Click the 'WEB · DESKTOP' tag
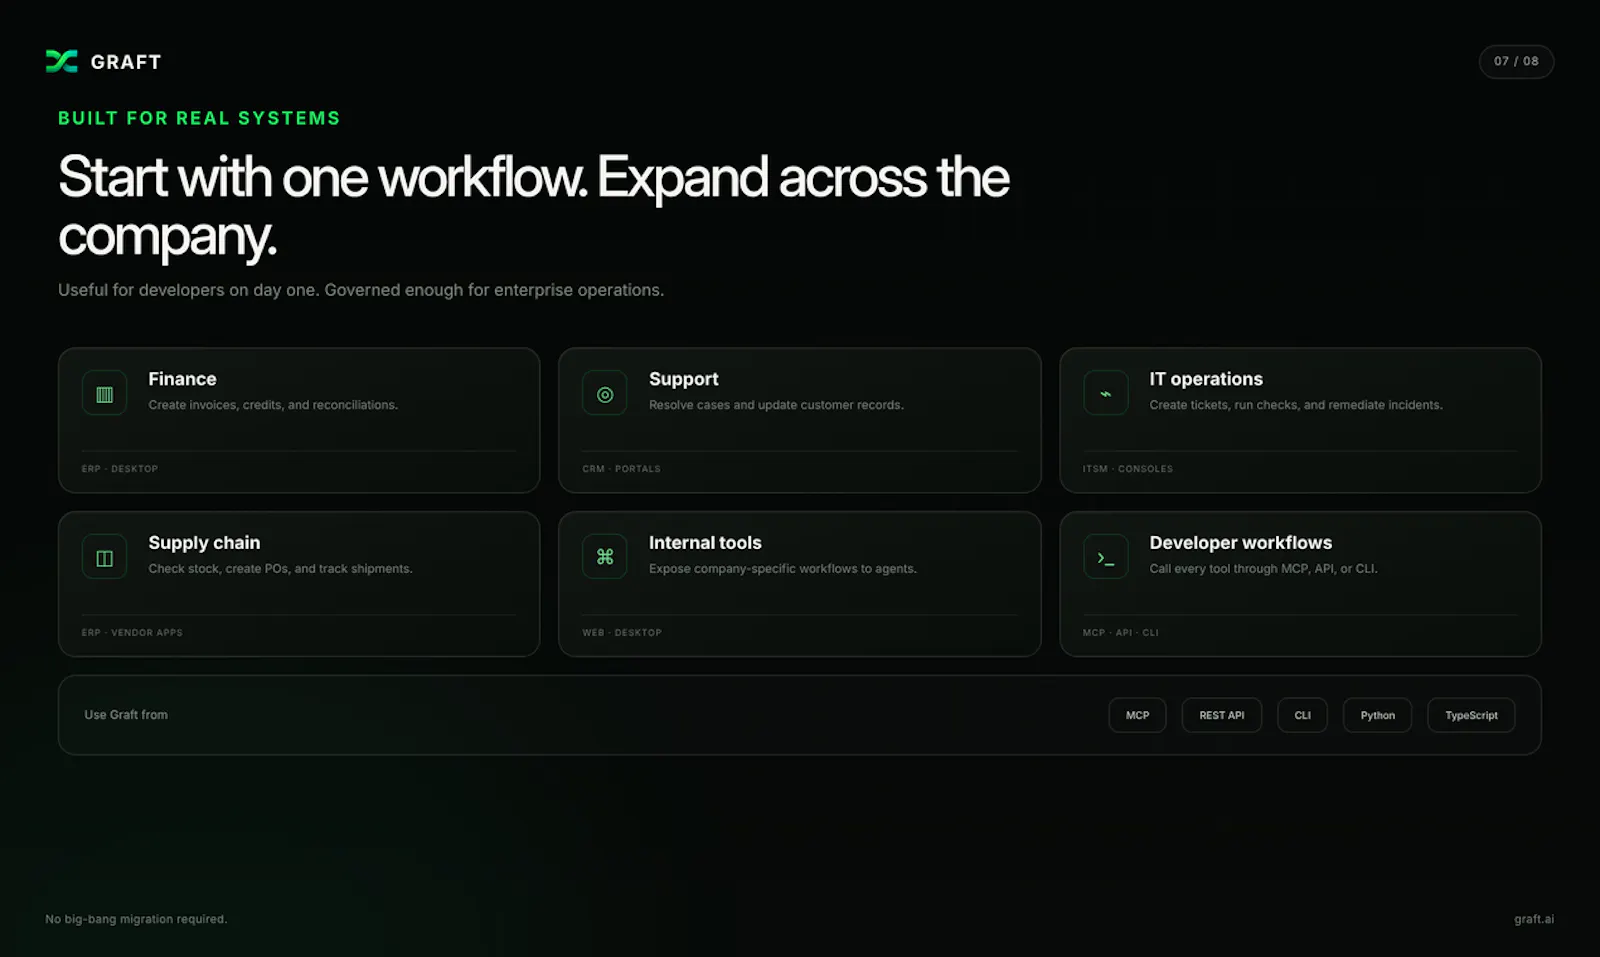Screen dimensions: 1600x957 622,633
